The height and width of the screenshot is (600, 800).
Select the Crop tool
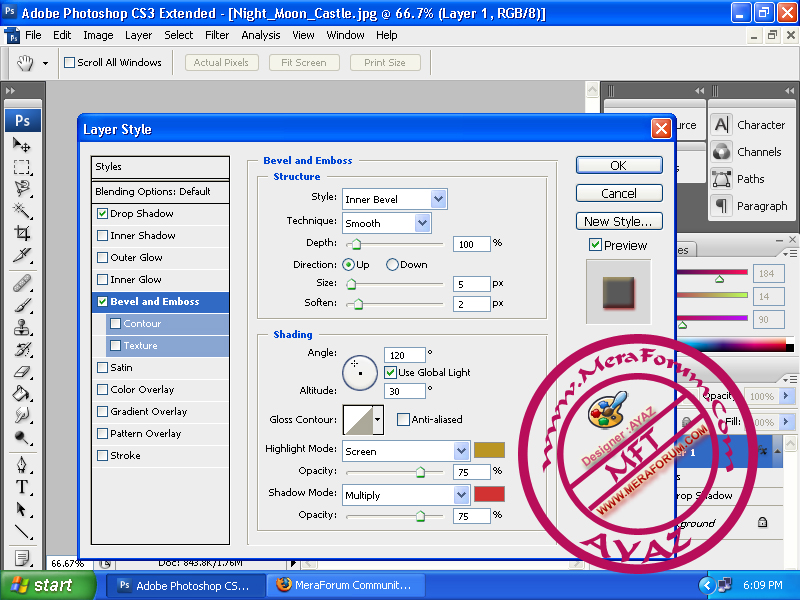(x=21, y=233)
